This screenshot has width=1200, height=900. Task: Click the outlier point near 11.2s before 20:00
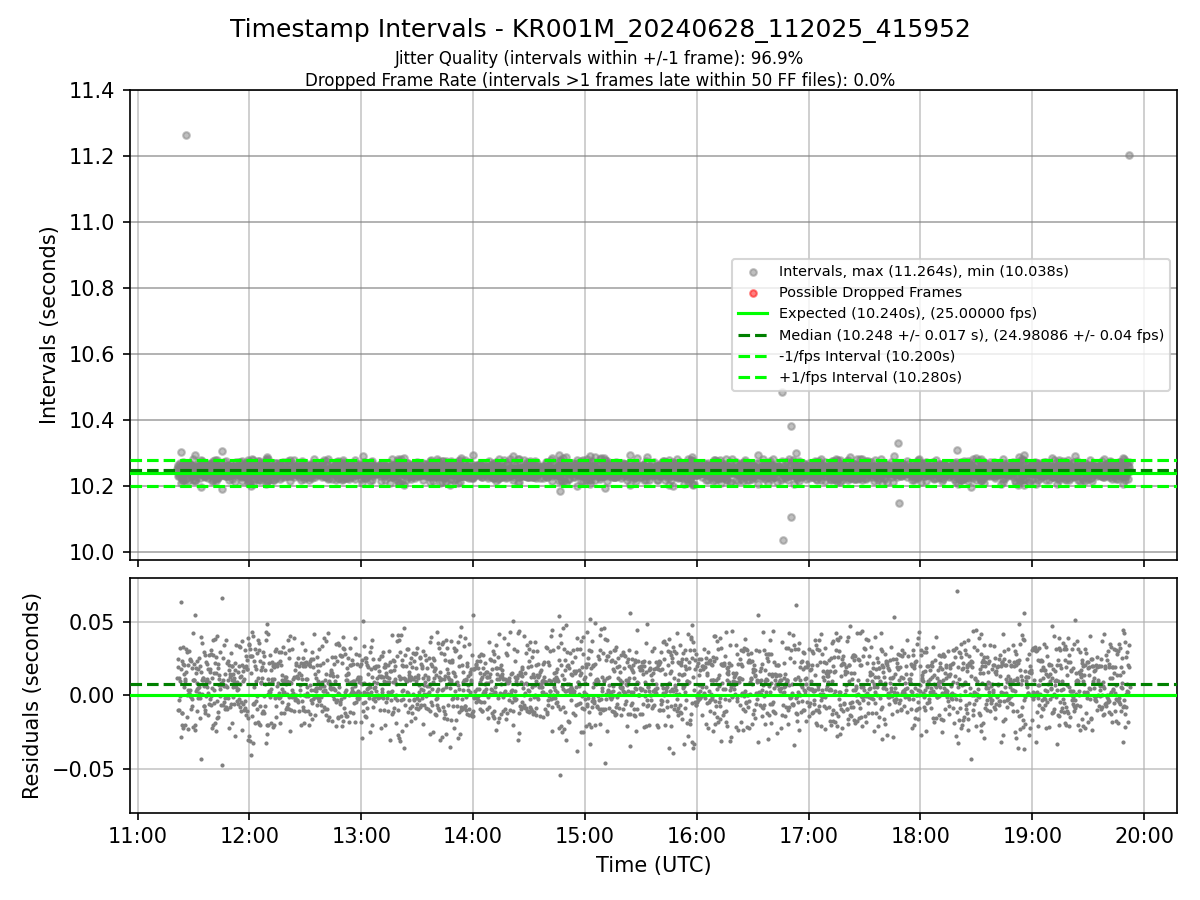[x=1129, y=155]
